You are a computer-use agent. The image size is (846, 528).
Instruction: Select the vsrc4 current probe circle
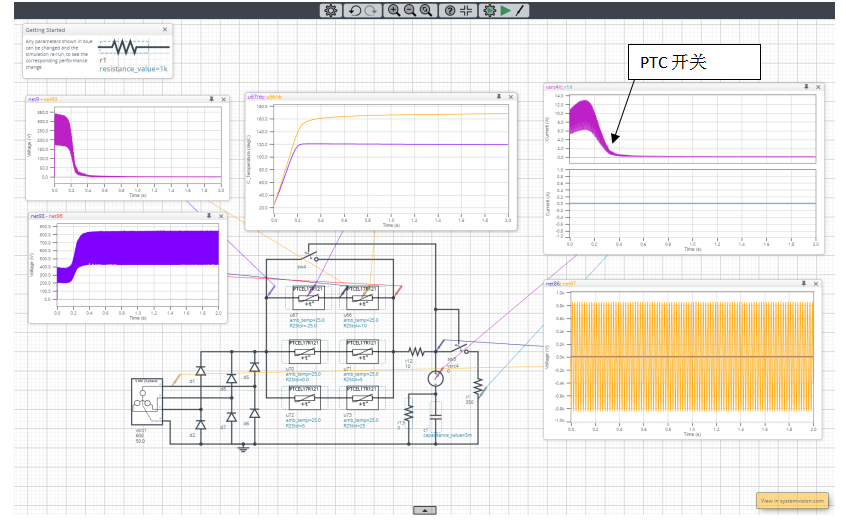point(436,379)
